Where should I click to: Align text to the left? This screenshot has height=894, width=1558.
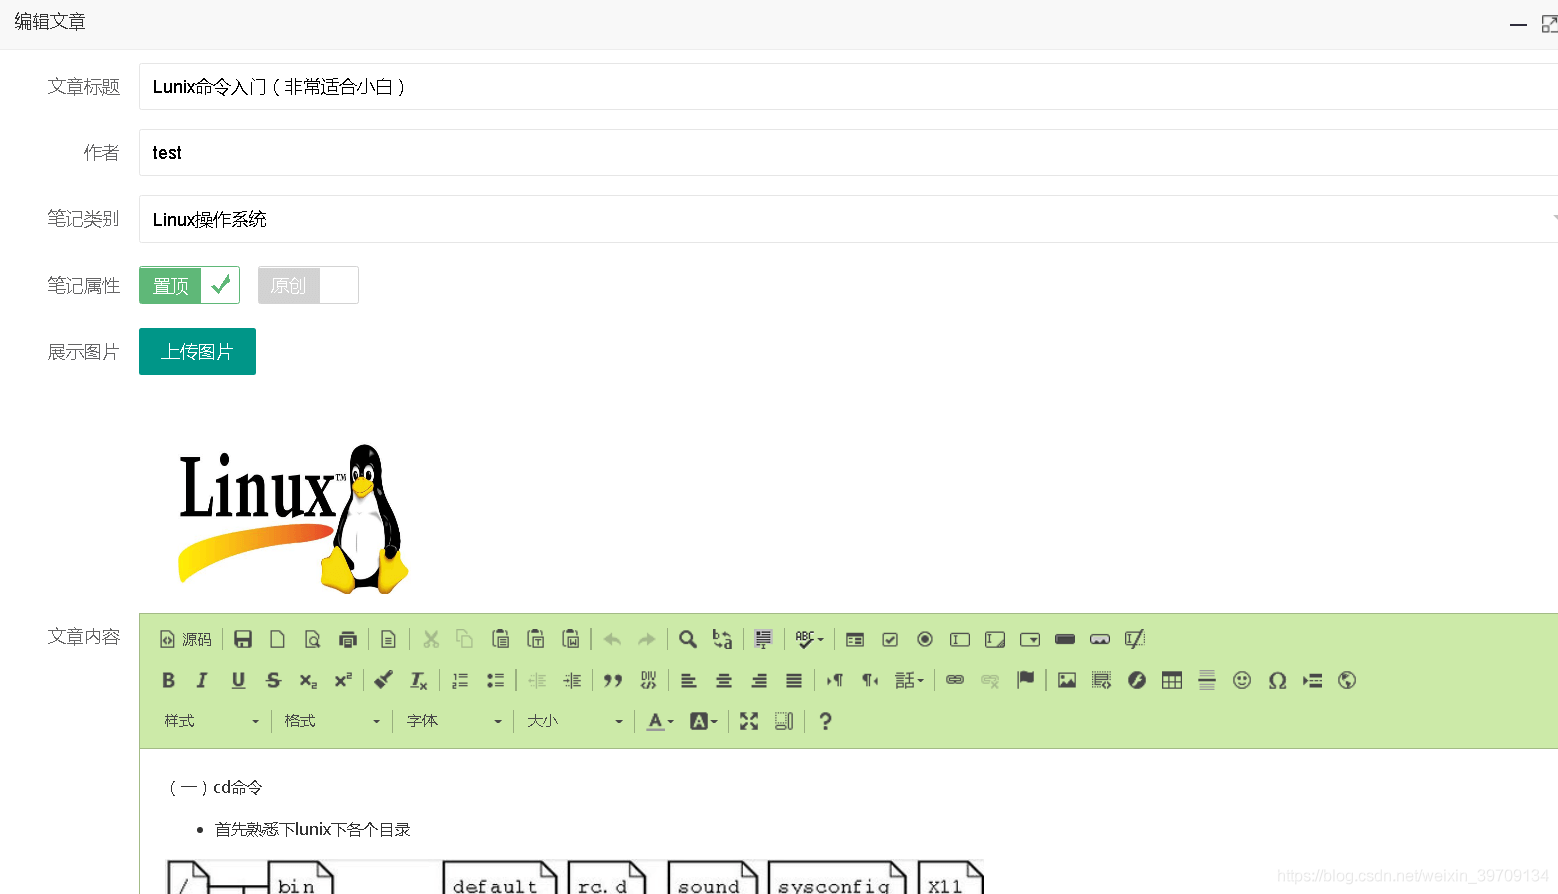point(689,680)
